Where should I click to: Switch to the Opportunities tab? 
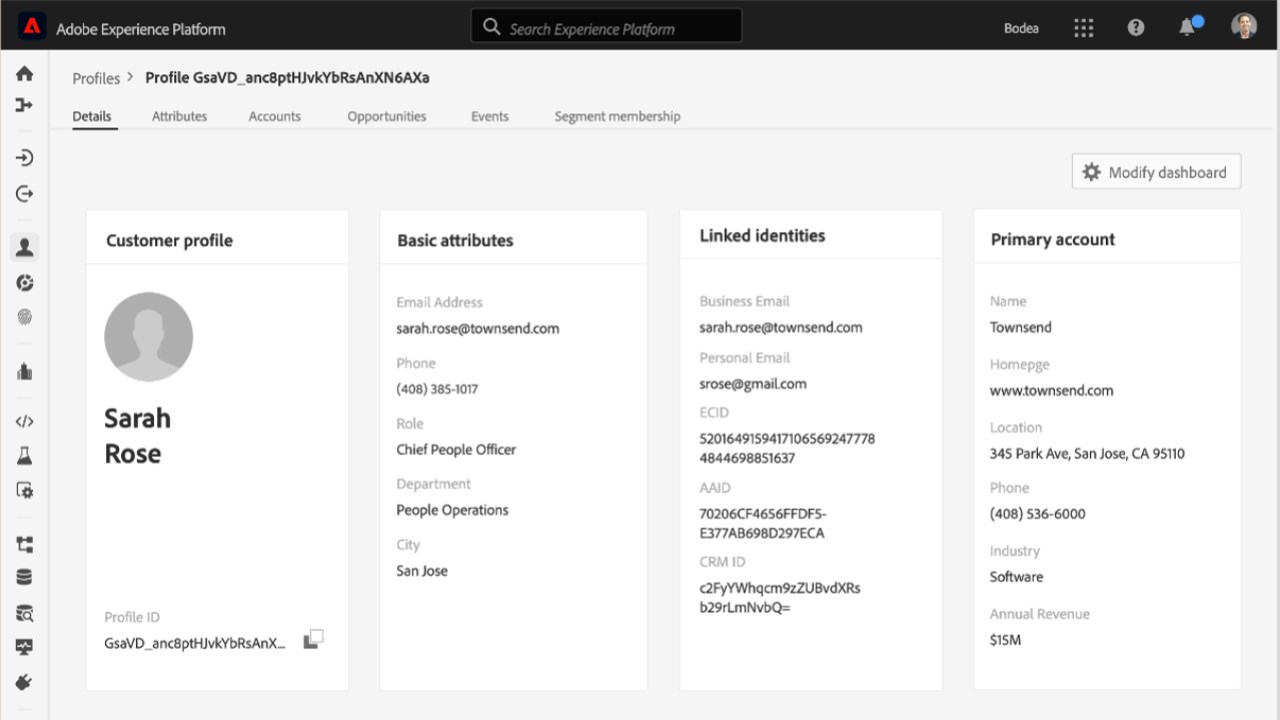tap(387, 116)
